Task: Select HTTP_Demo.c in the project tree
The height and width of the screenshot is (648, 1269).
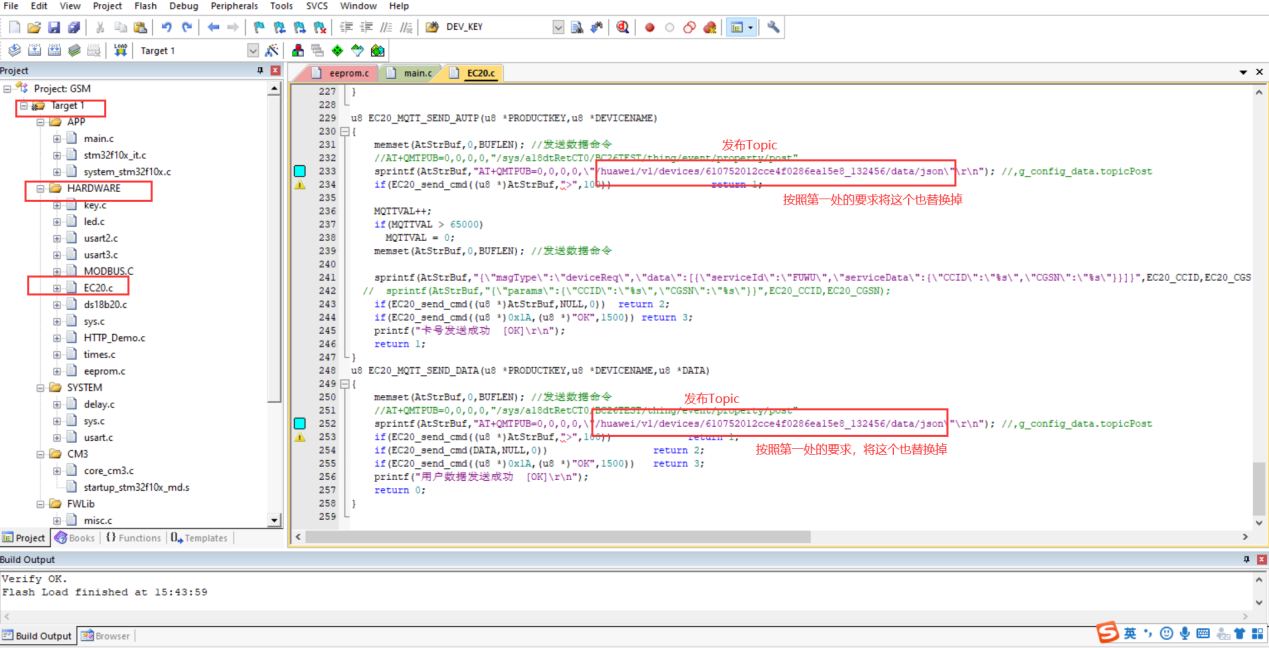Action: (x=114, y=338)
